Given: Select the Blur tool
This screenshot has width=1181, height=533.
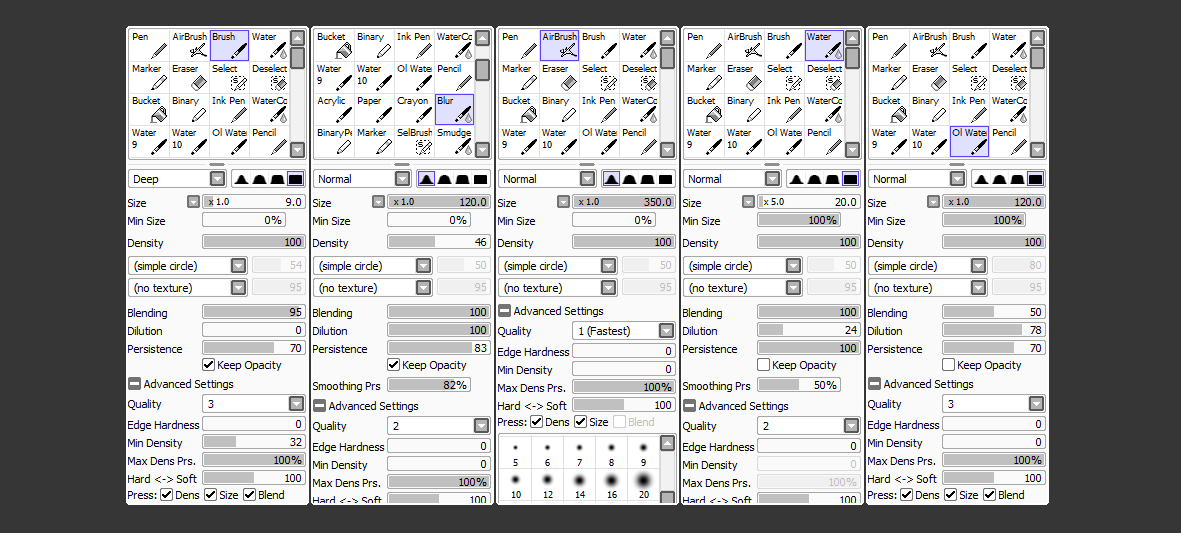Looking at the screenshot, I should tap(454, 109).
